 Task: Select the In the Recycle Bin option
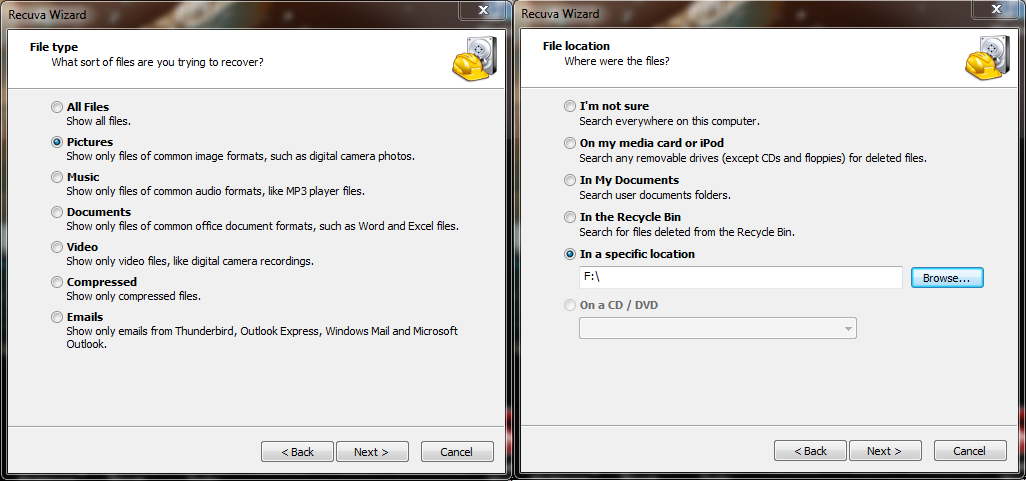pyautogui.click(x=571, y=217)
